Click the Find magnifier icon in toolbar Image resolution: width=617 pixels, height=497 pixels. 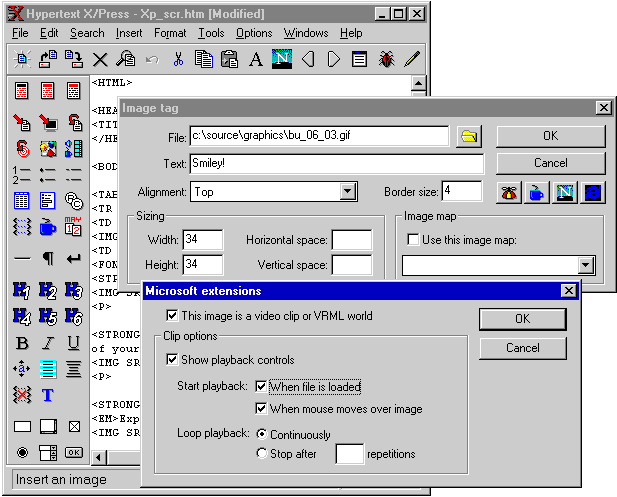pos(126,59)
